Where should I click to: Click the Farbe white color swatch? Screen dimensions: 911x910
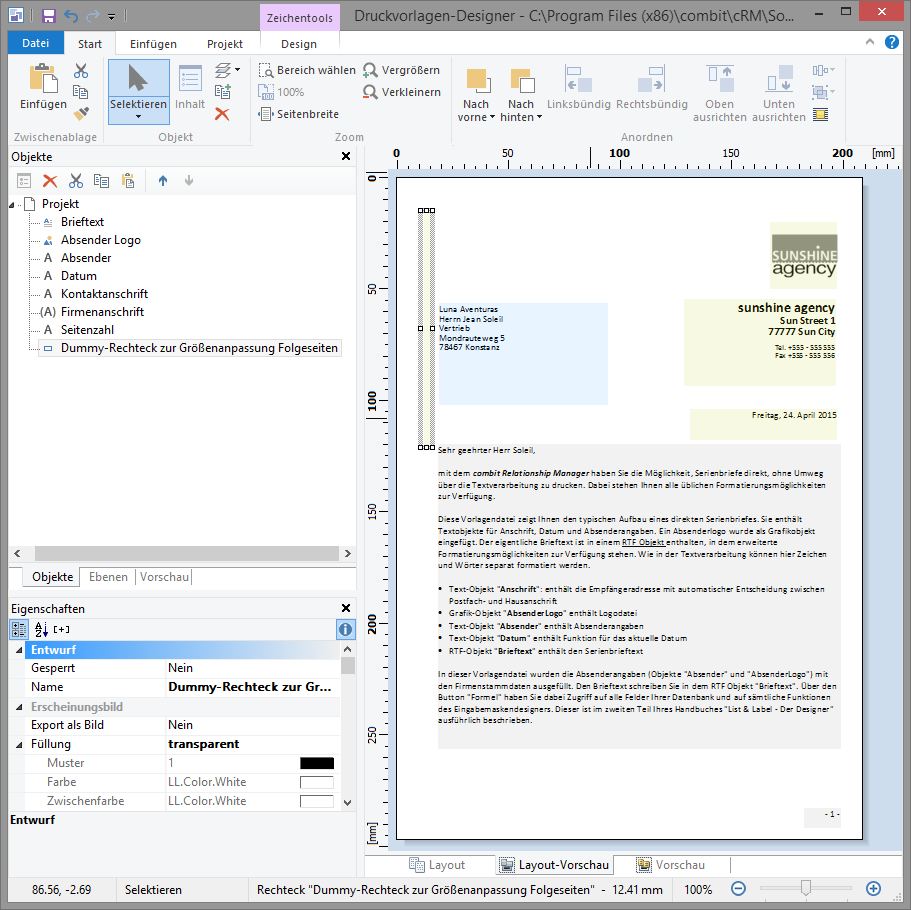click(317, 782)
